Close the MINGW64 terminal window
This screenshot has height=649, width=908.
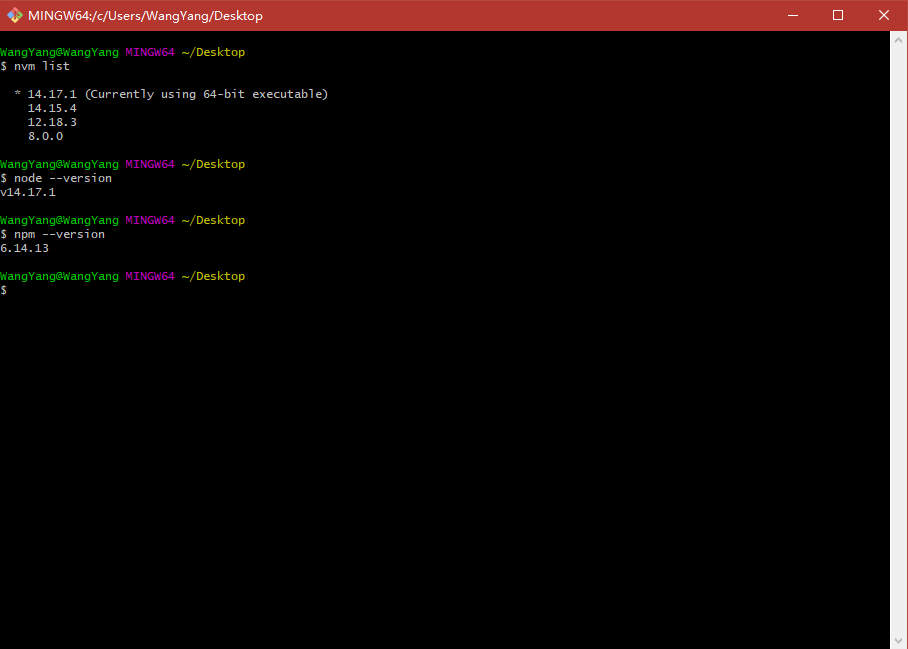(x=884, y=16)
